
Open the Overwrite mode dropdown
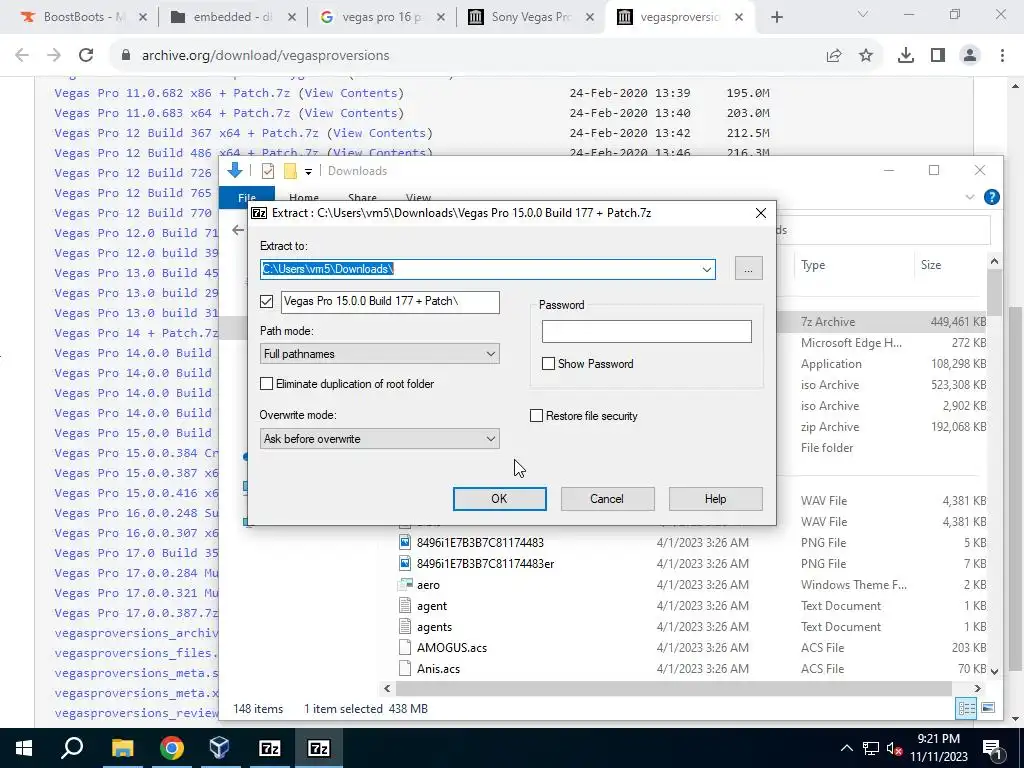point(379,439)
